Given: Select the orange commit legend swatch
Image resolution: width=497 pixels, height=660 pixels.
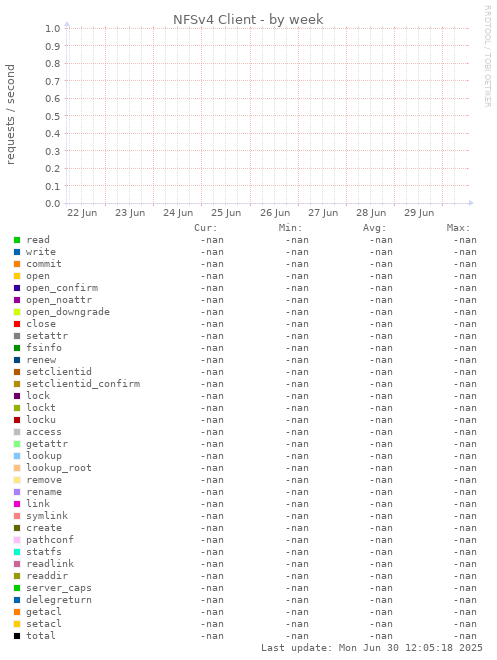Looking at the screenshot, I should (x=17, y=264).
